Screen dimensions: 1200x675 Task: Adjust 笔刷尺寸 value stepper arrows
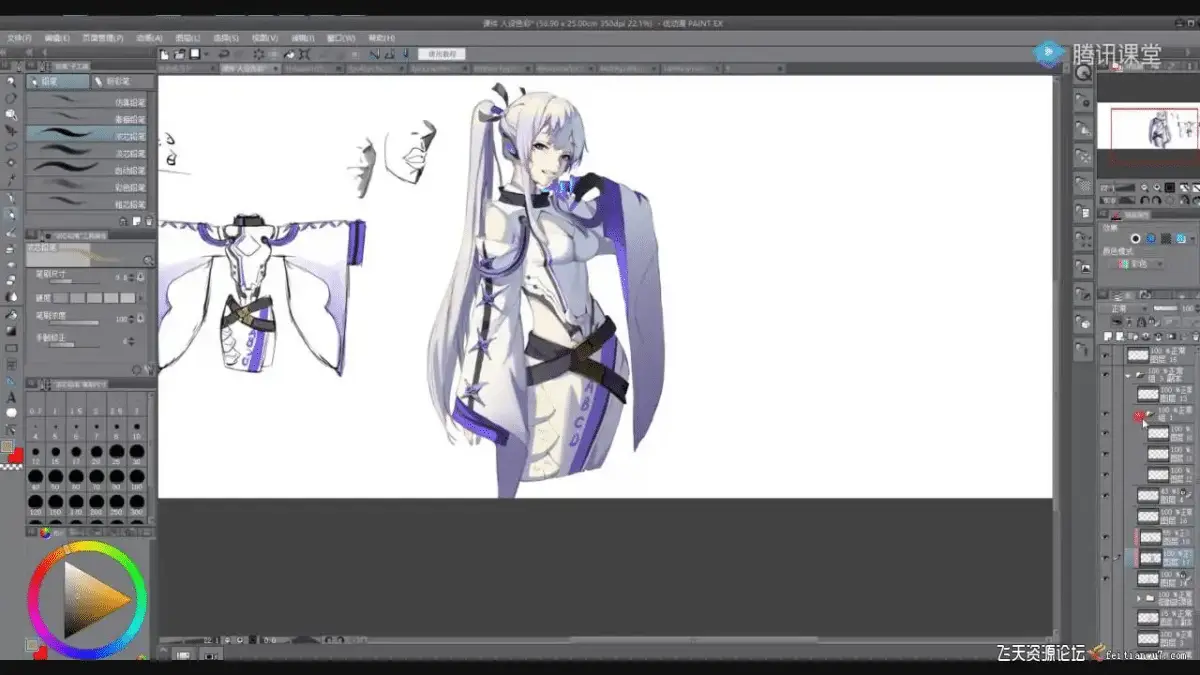click(x=131, y=277)
